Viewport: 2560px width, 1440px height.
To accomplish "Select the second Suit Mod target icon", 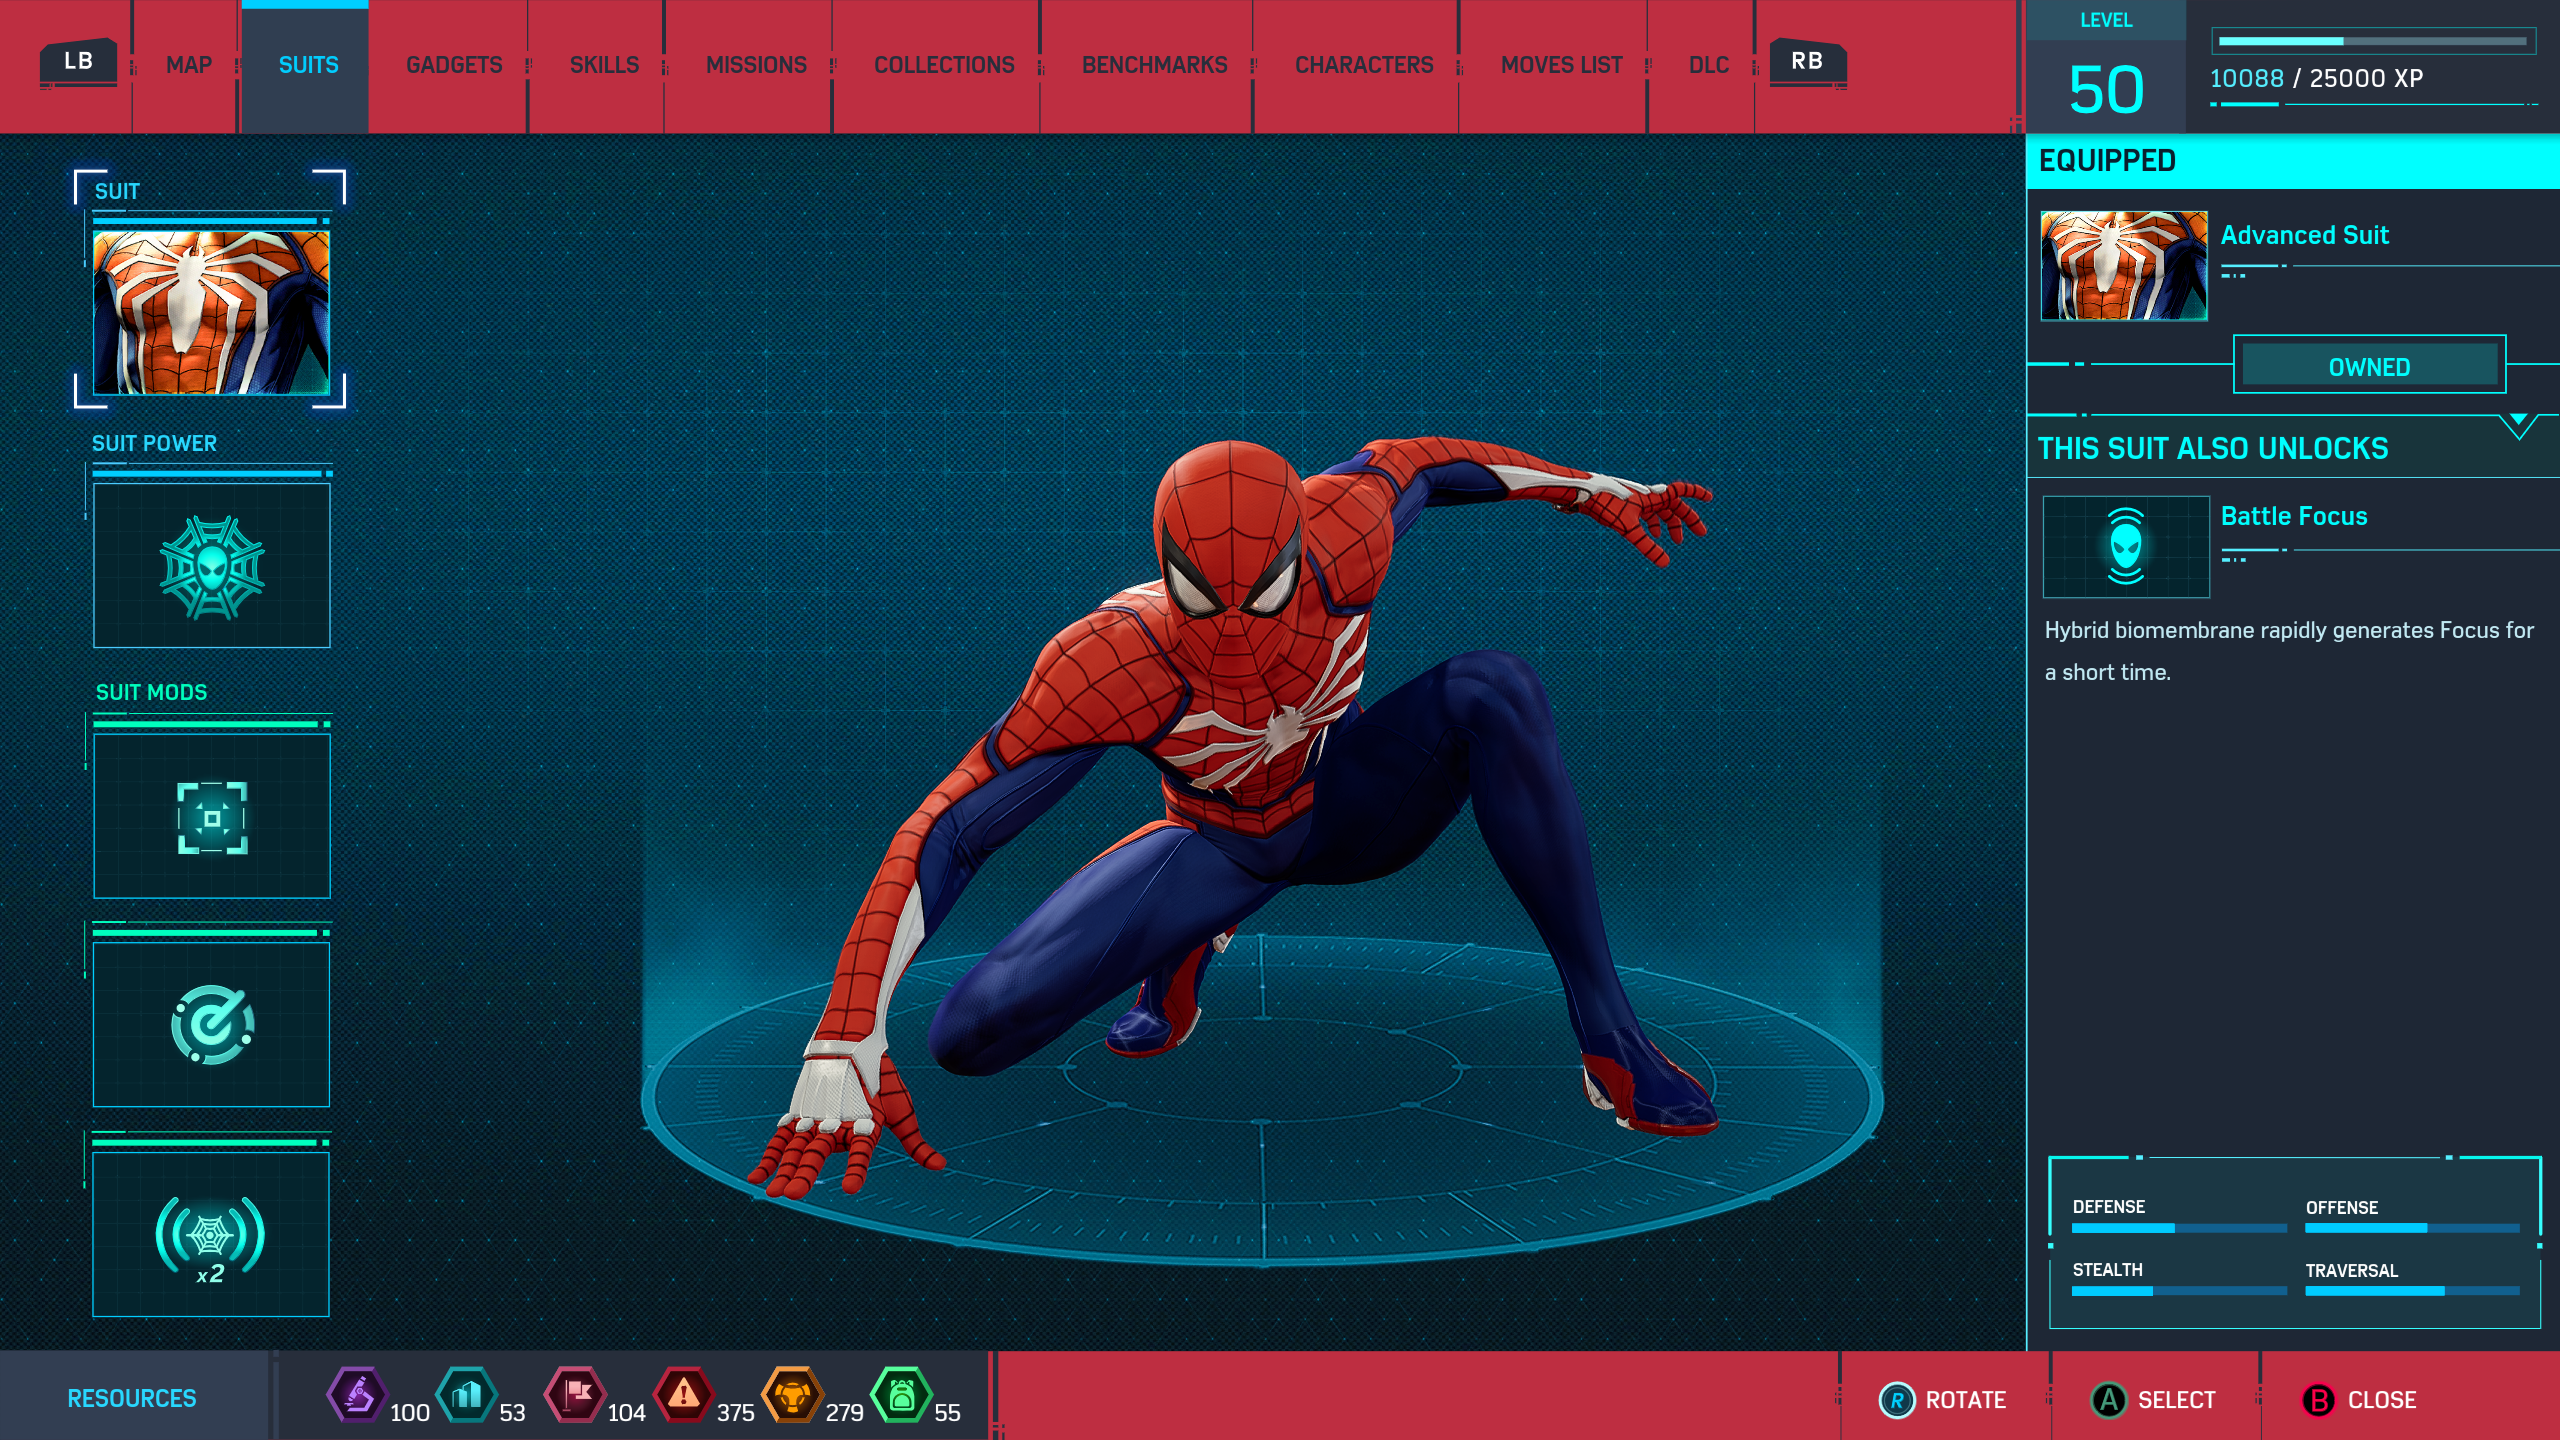I will 211,1025.
